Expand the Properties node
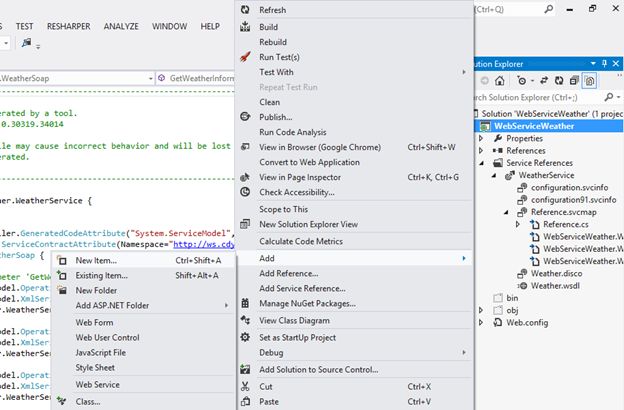 click(481, 138)
